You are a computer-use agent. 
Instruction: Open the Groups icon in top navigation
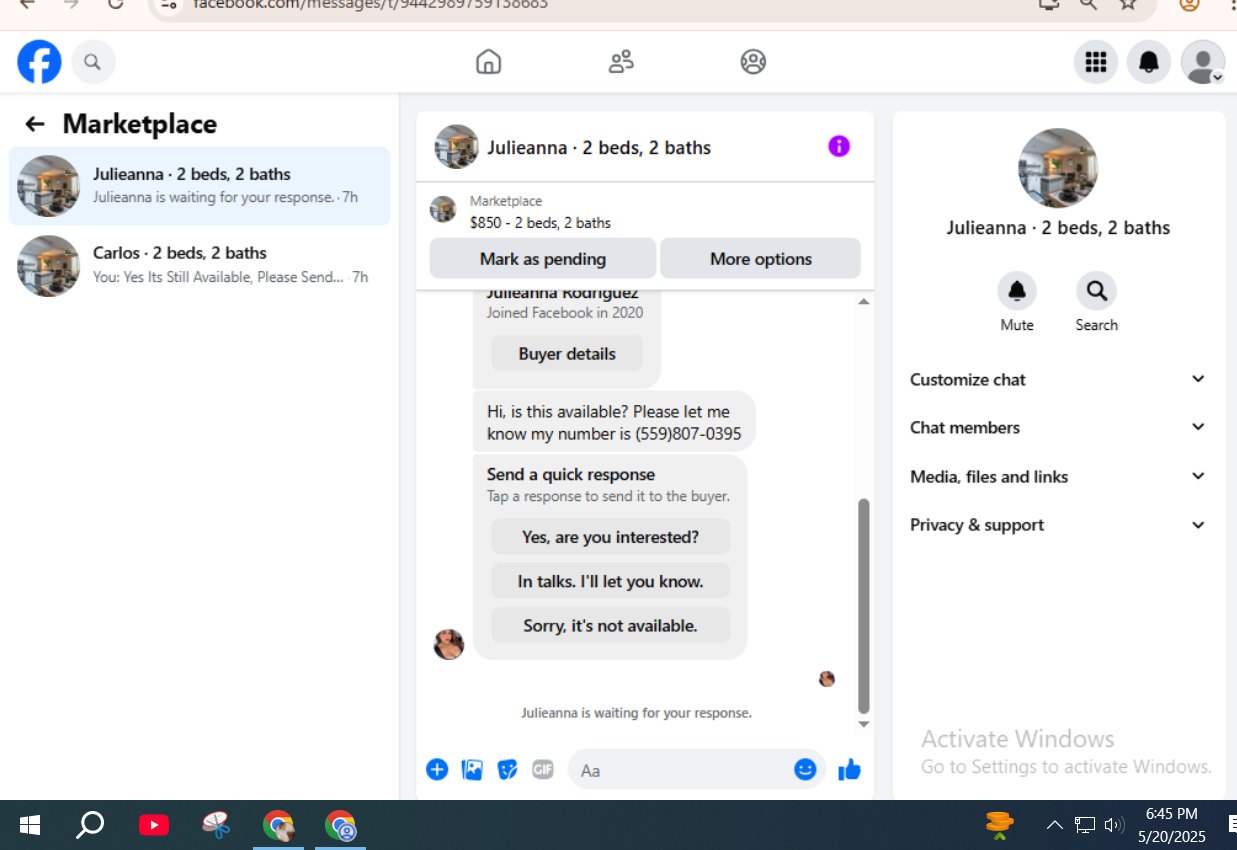tap(753, 62)
